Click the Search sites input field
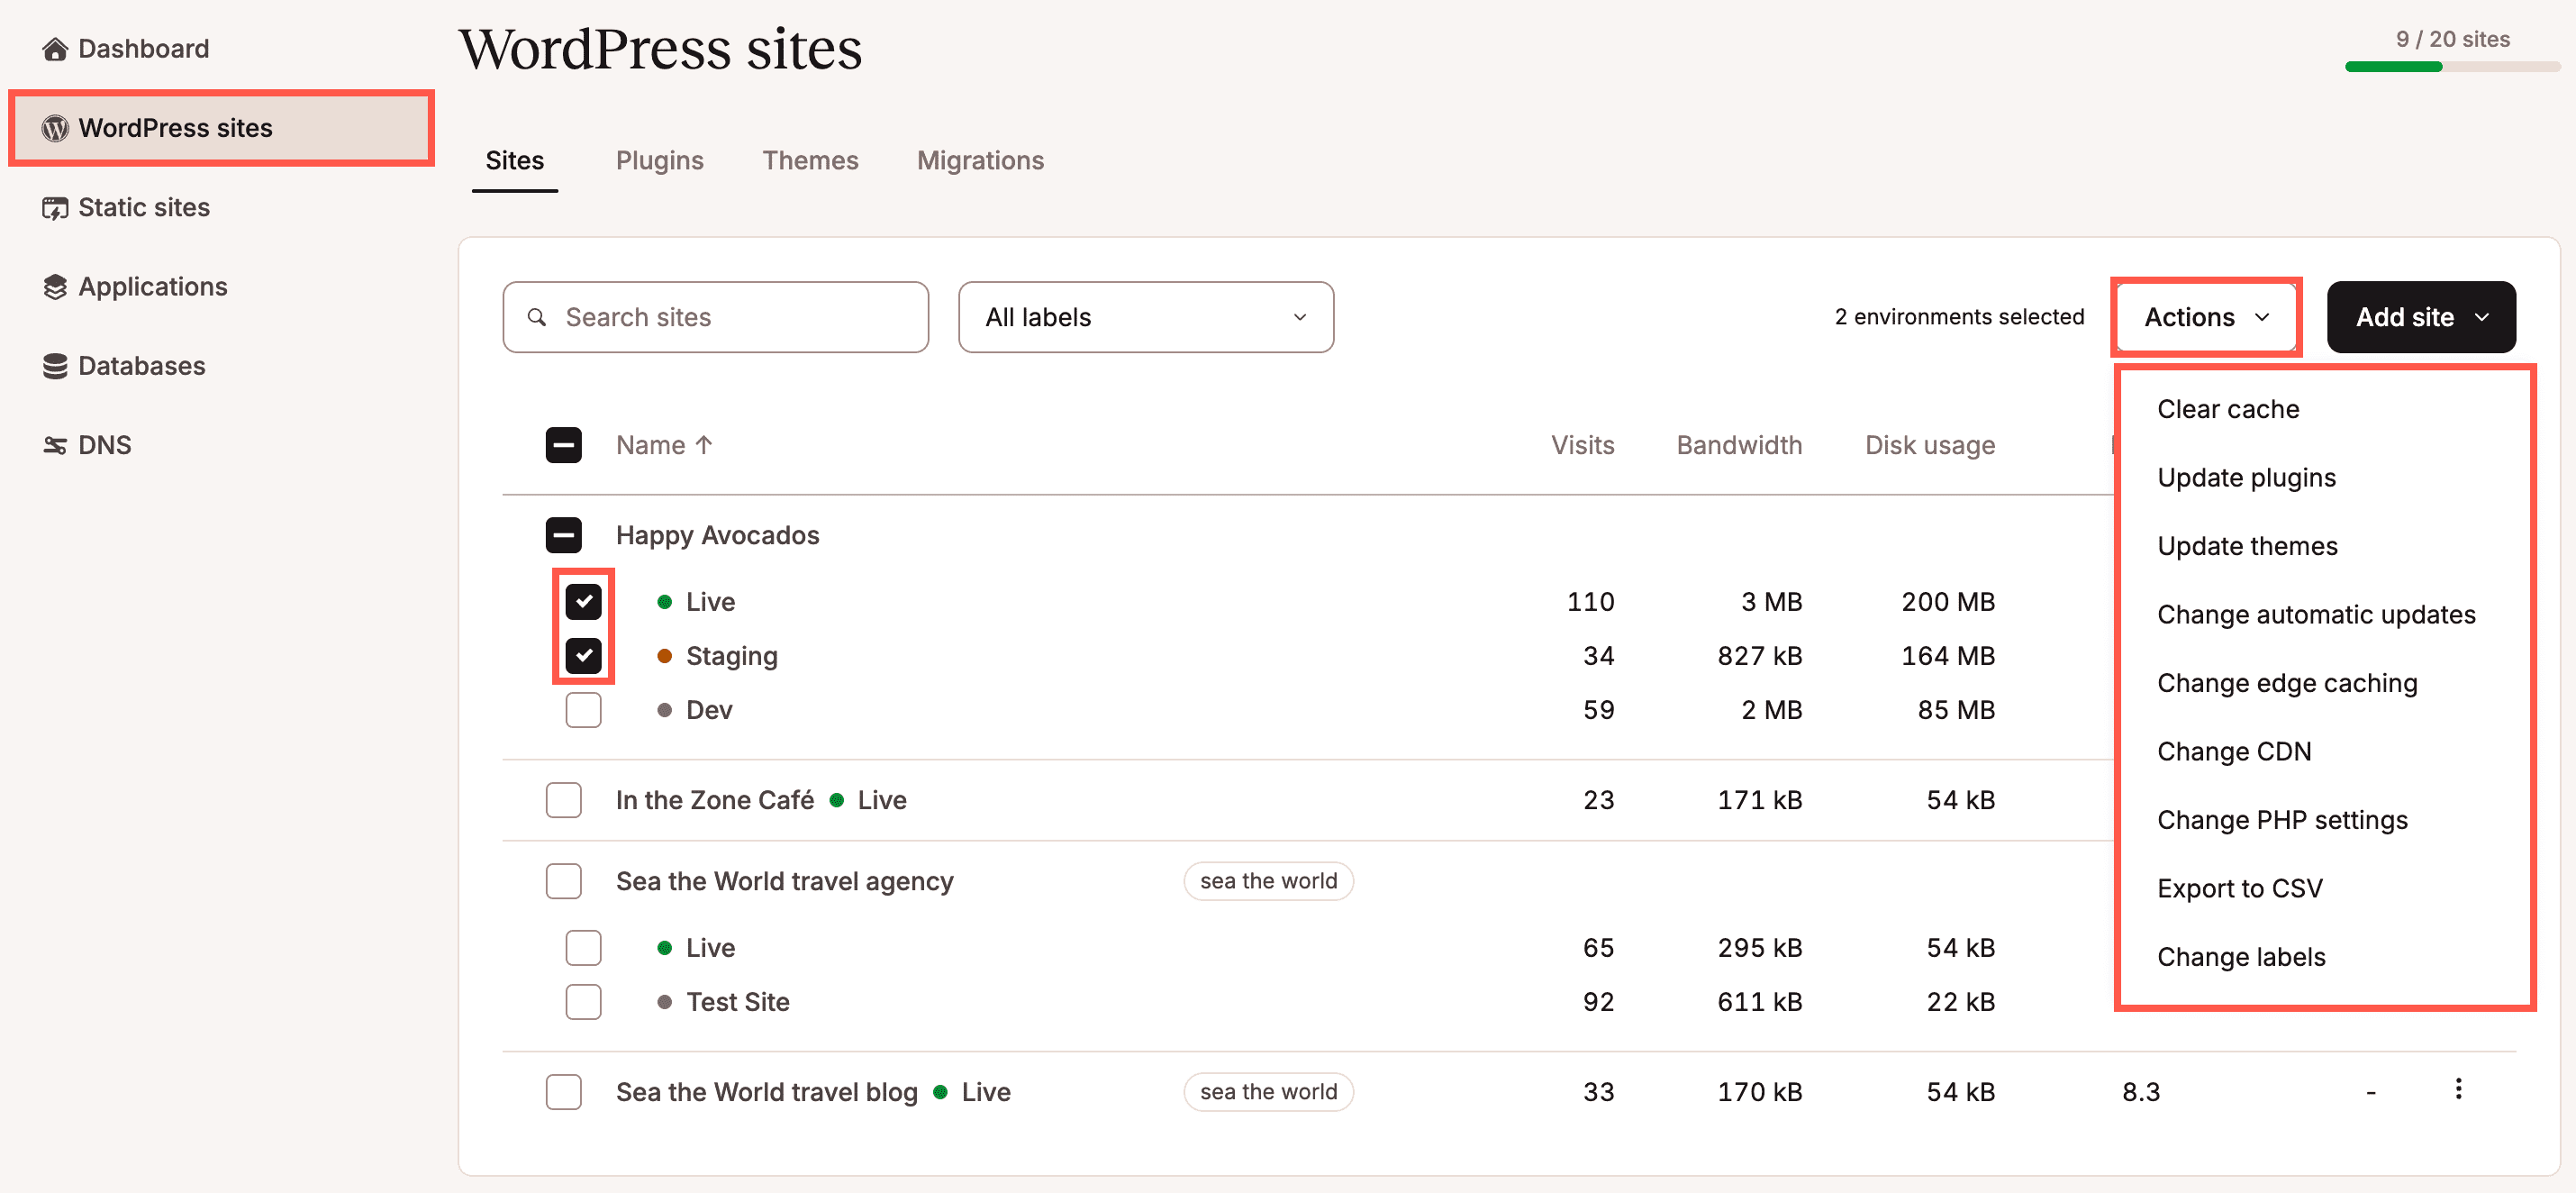Screen dimensions: 2576x1193 [x=715, y=317]
